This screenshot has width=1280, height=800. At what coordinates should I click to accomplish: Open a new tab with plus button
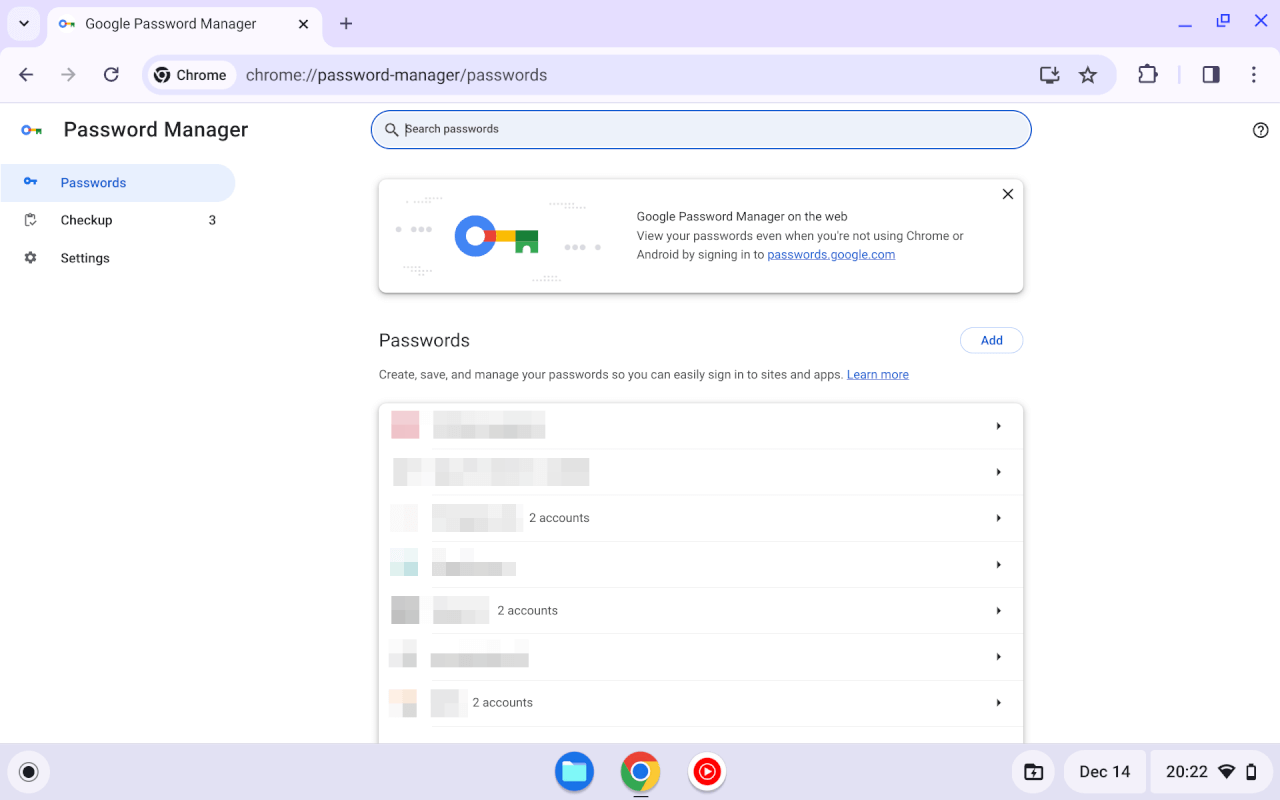pyautogui.click(x=346, y=23)
